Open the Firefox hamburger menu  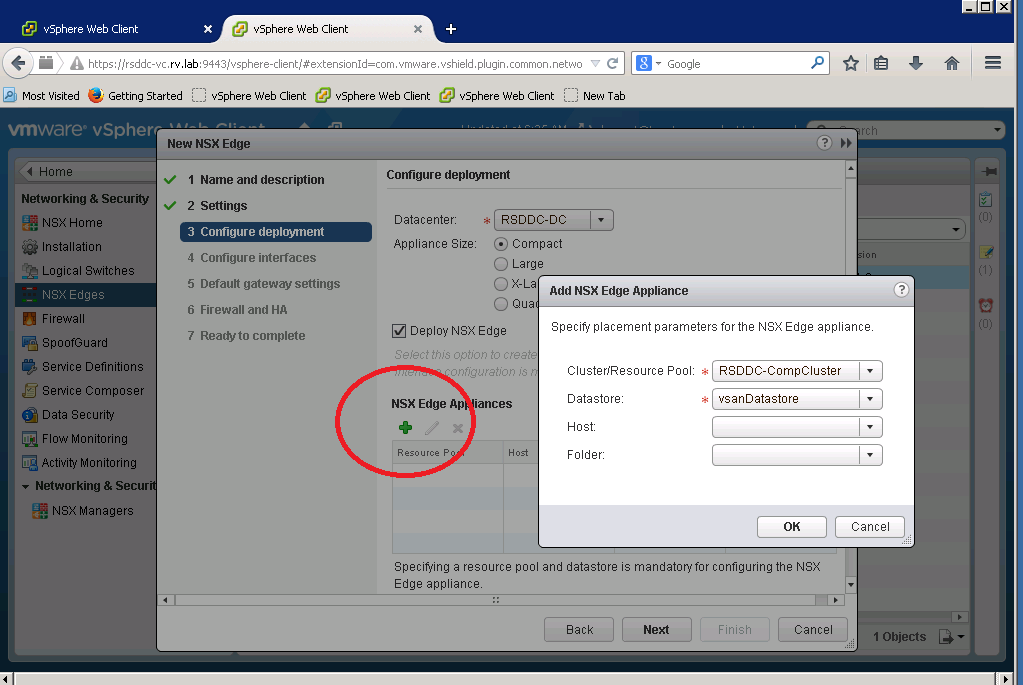click(x=993, y=63)
